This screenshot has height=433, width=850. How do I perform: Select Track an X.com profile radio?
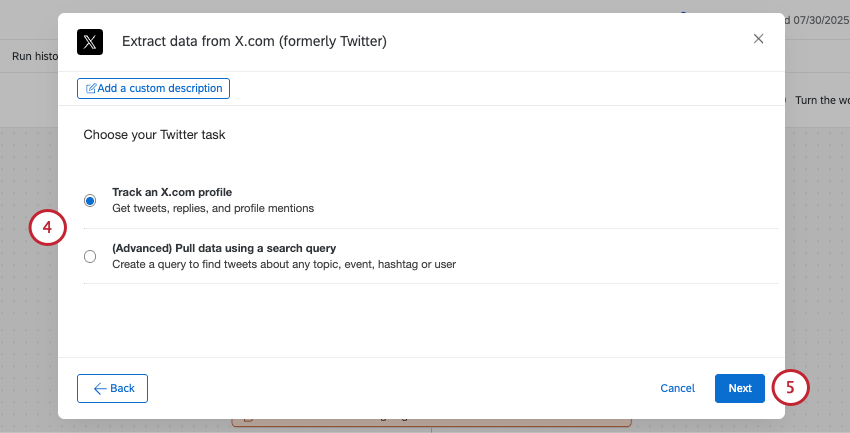click(x=90, y=201)
